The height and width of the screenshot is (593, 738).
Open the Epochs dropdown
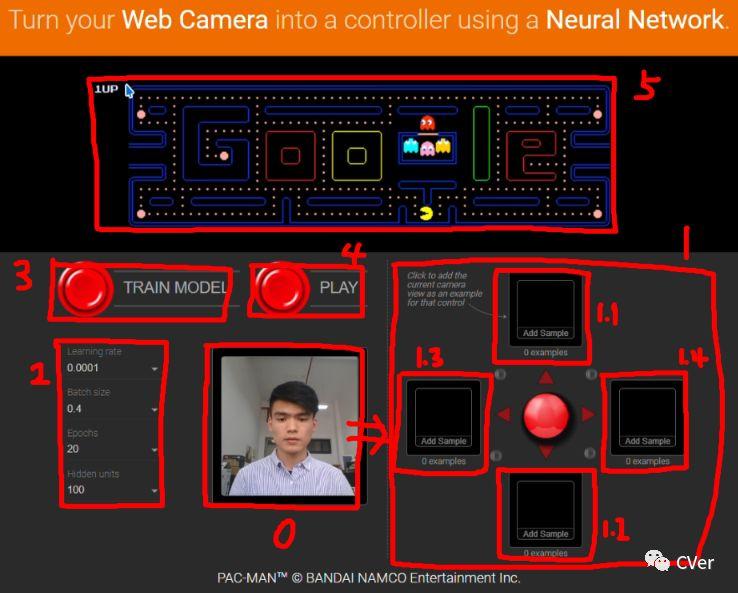pos(112,449)
